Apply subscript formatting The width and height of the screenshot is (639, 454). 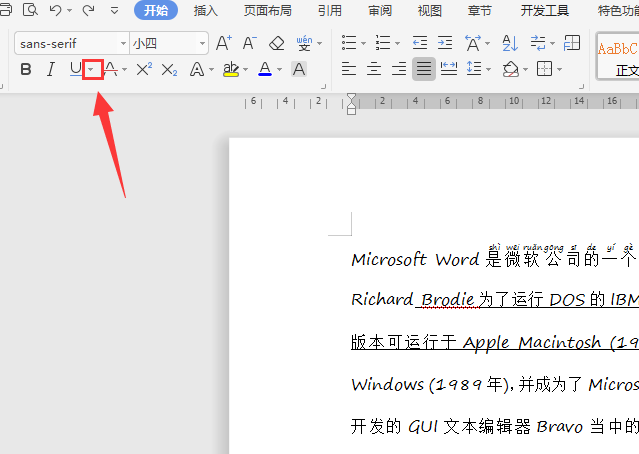pos(169,70)
